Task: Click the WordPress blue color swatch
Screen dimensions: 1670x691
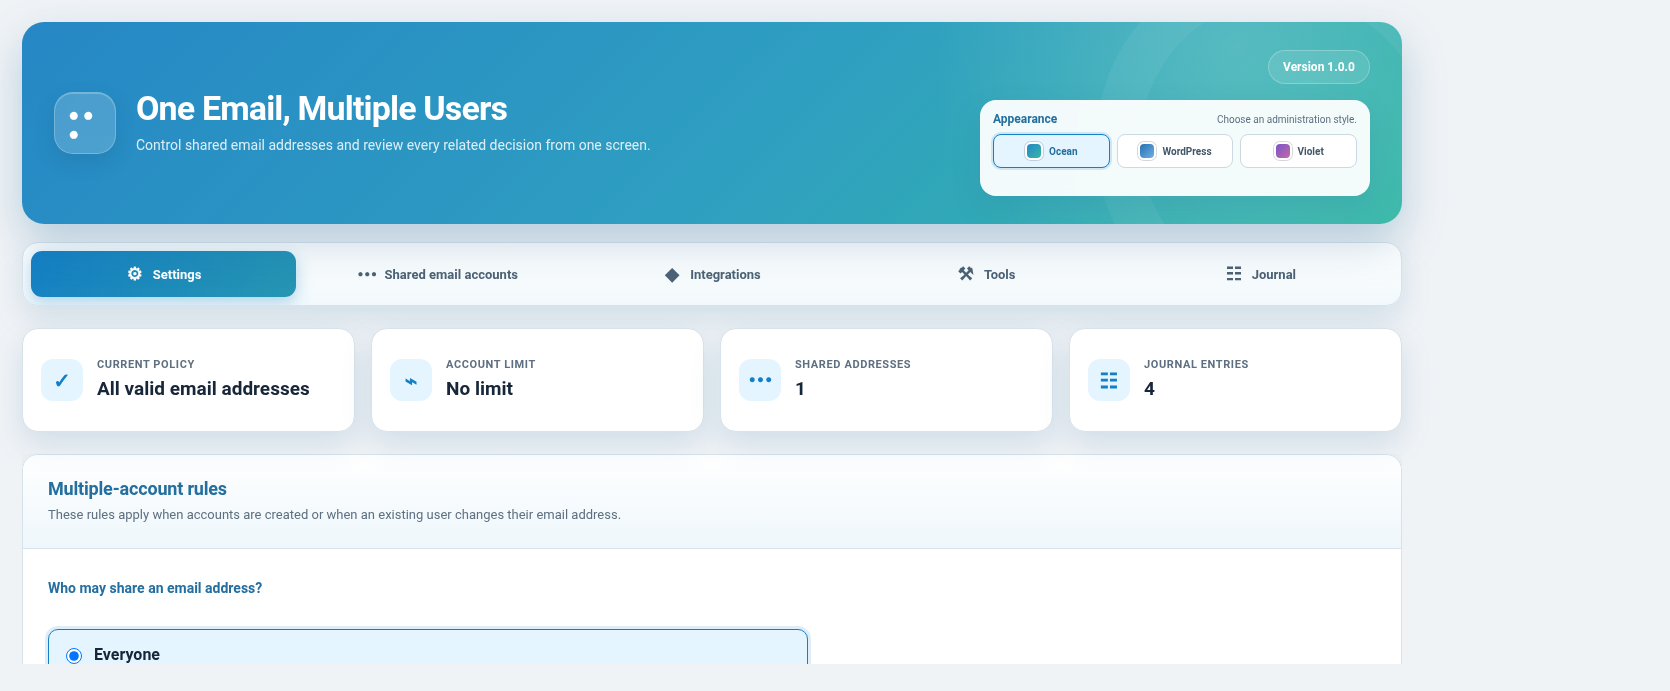Action: 1147,151
